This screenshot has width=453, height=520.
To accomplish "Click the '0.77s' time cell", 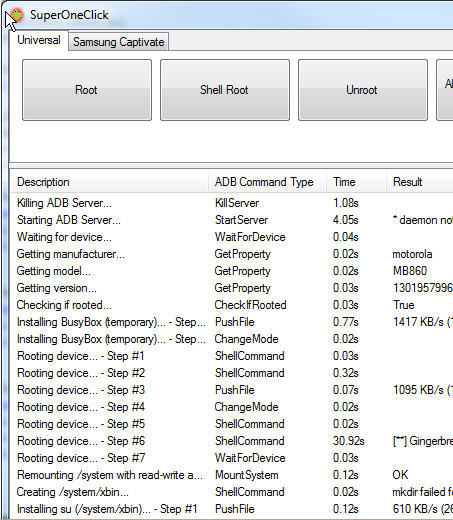I will [x=346, y=322].
